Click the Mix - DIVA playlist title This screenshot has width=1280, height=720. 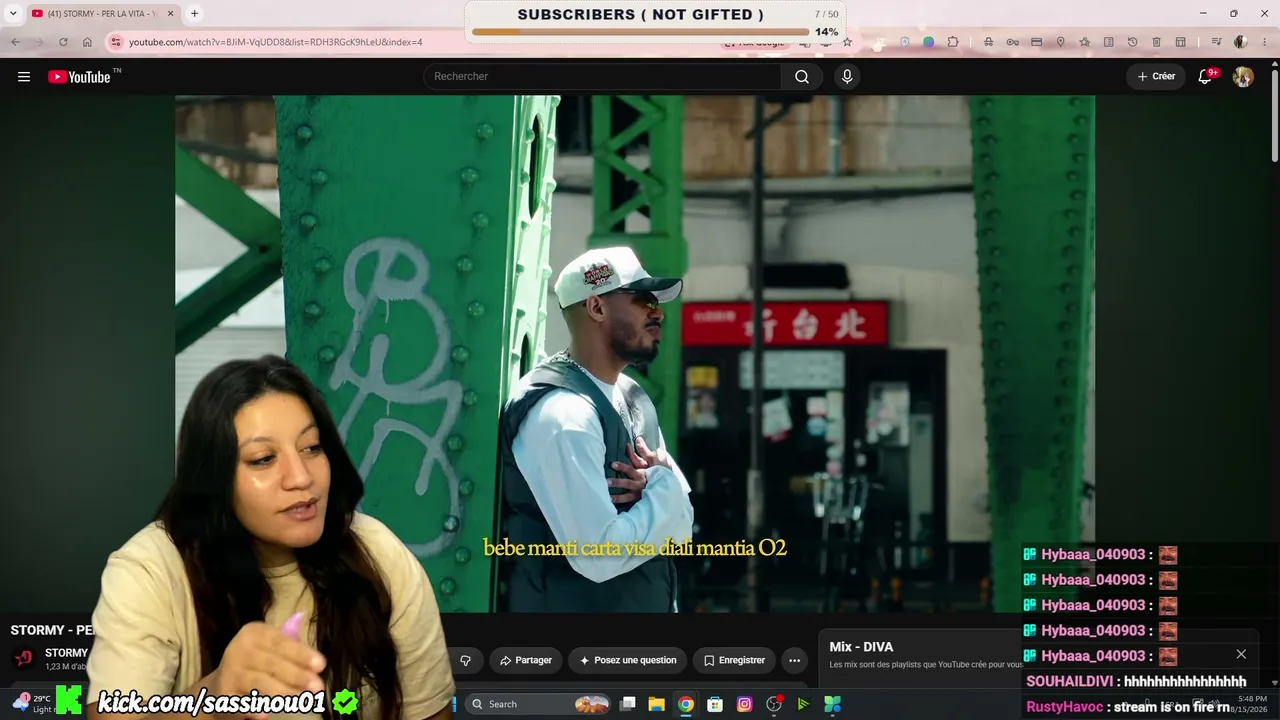[861, 647]
